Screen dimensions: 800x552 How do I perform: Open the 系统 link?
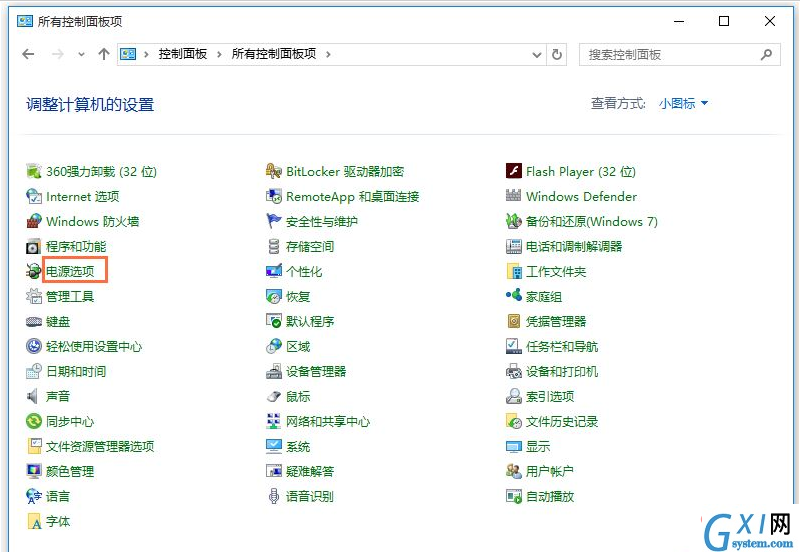(298, 446)
